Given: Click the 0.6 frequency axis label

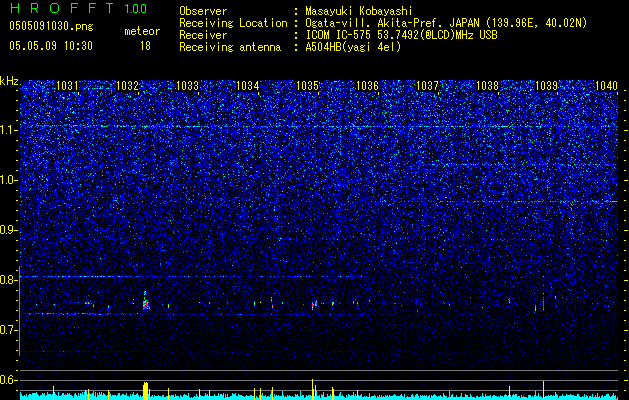Looking at the screenshot, I should (x=8, y=380).
